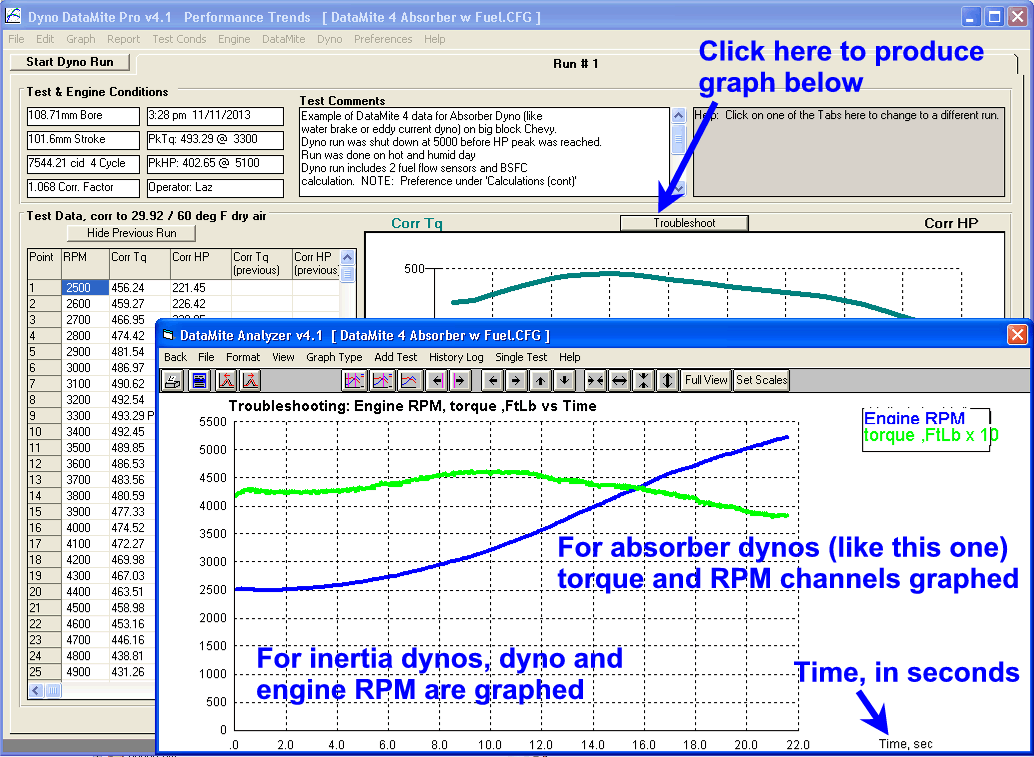Click the first multi-line graph type icon
Screen dimensions: 1034x757
pos(354,380)
